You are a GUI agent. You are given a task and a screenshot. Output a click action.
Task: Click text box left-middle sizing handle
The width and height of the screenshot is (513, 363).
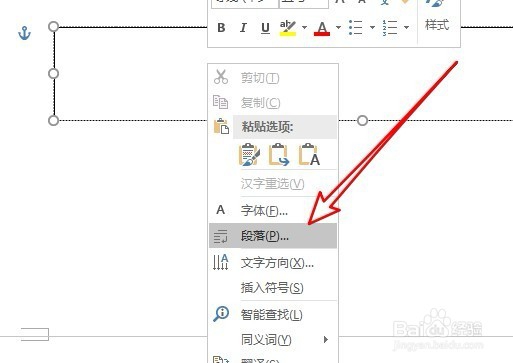[53, 73]
